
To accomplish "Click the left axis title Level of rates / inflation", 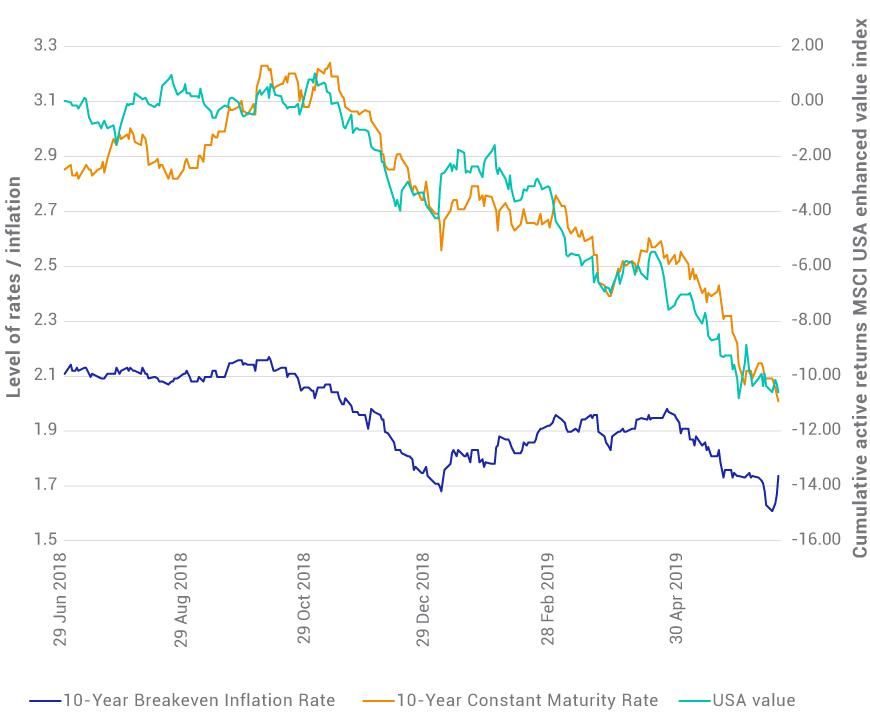I will (16, 287).
